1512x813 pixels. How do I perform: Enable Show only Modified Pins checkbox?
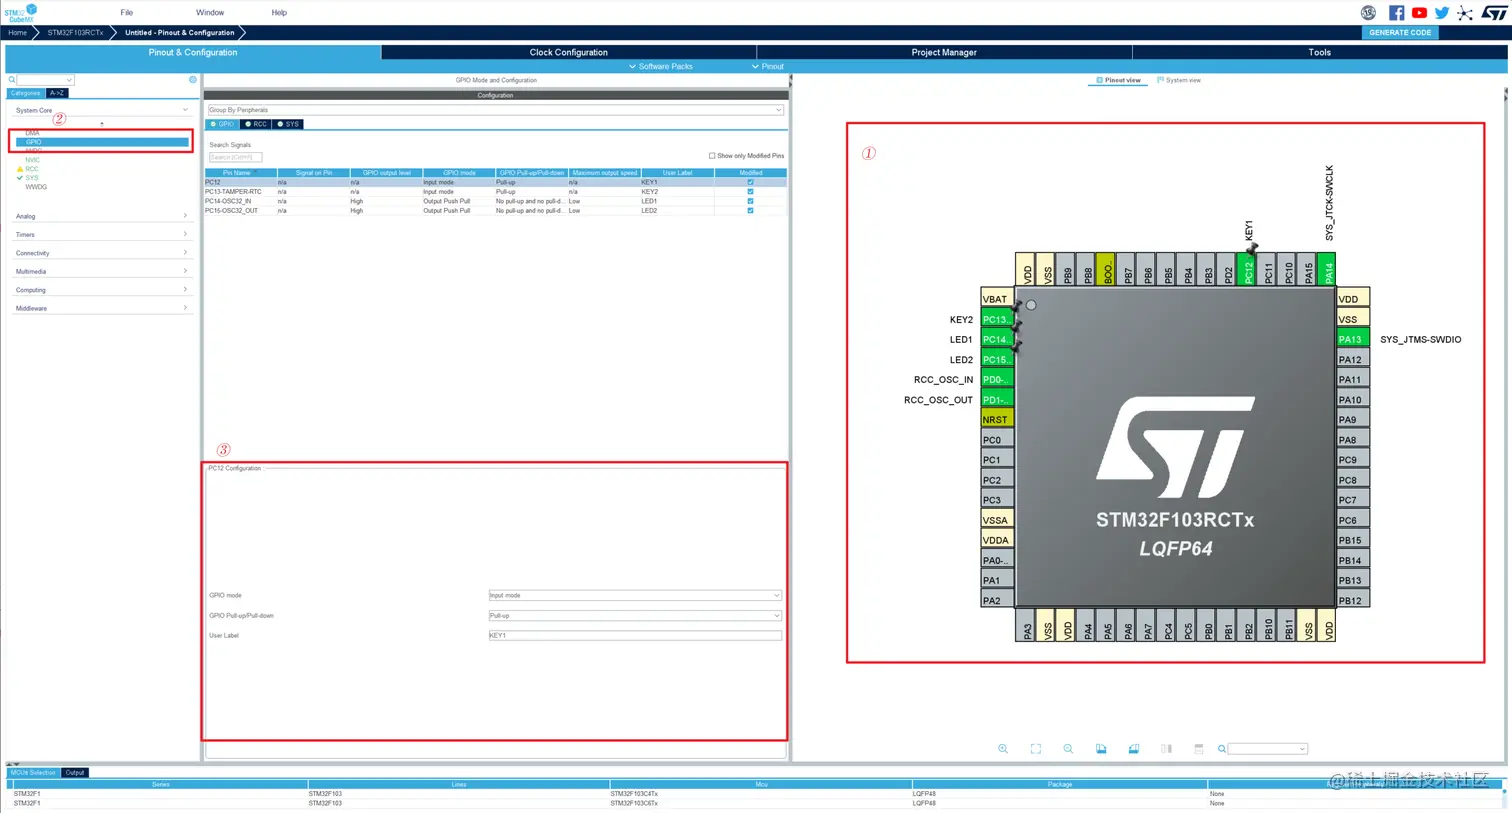pyautogui.click(x=712, y=156)
